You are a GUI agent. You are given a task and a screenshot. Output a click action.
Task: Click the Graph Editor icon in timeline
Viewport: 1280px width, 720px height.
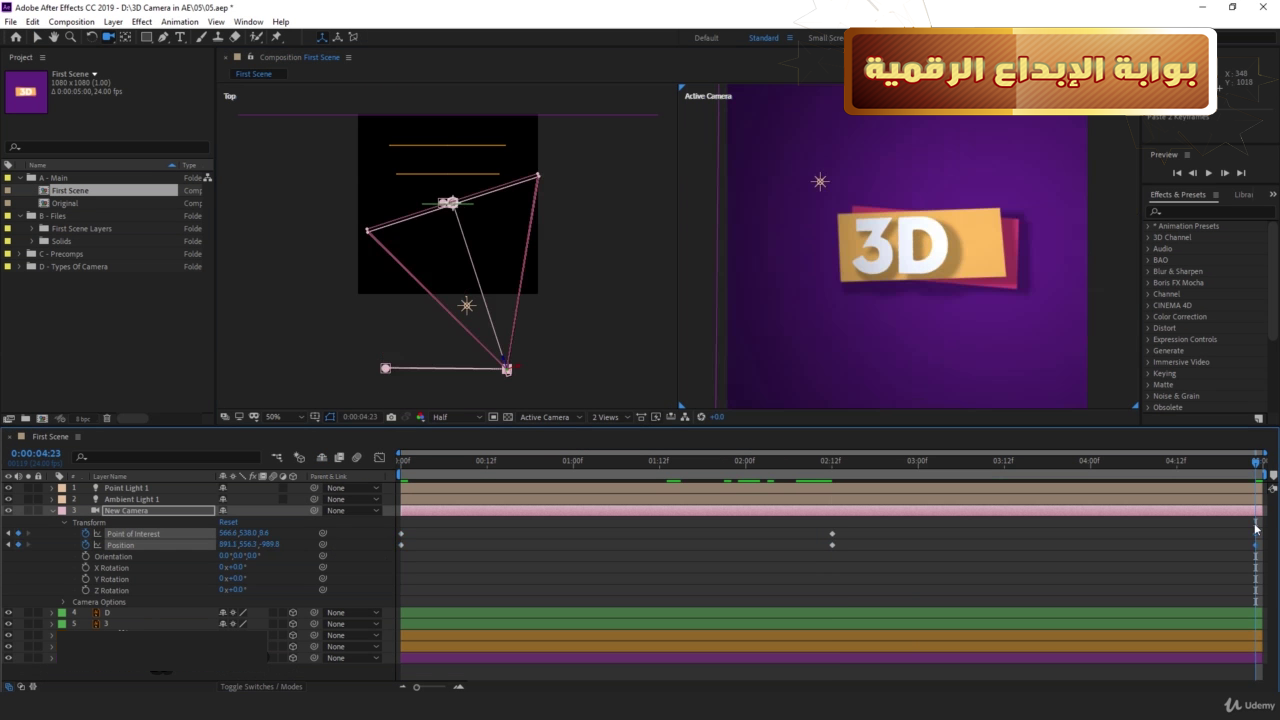379,457
